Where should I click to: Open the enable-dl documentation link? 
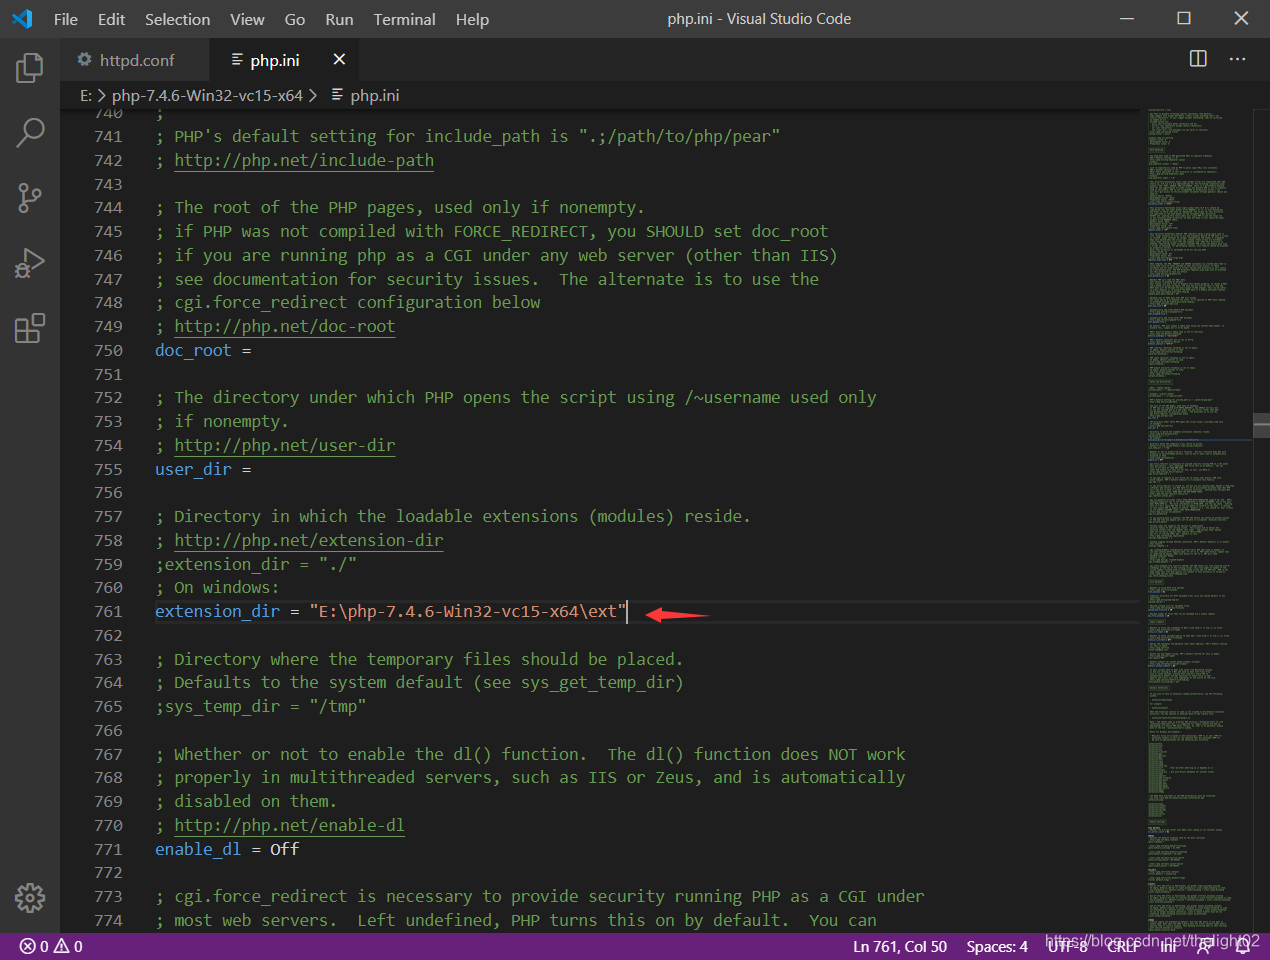coord(290,825)
